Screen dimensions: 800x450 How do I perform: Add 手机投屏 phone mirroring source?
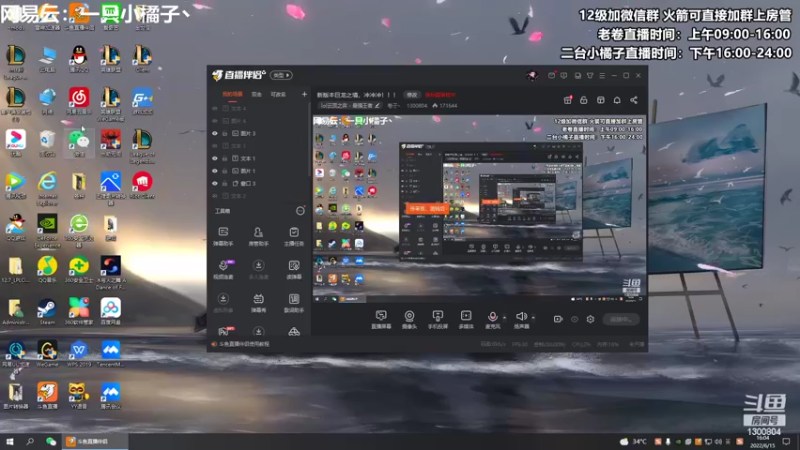tap(437, 319)
